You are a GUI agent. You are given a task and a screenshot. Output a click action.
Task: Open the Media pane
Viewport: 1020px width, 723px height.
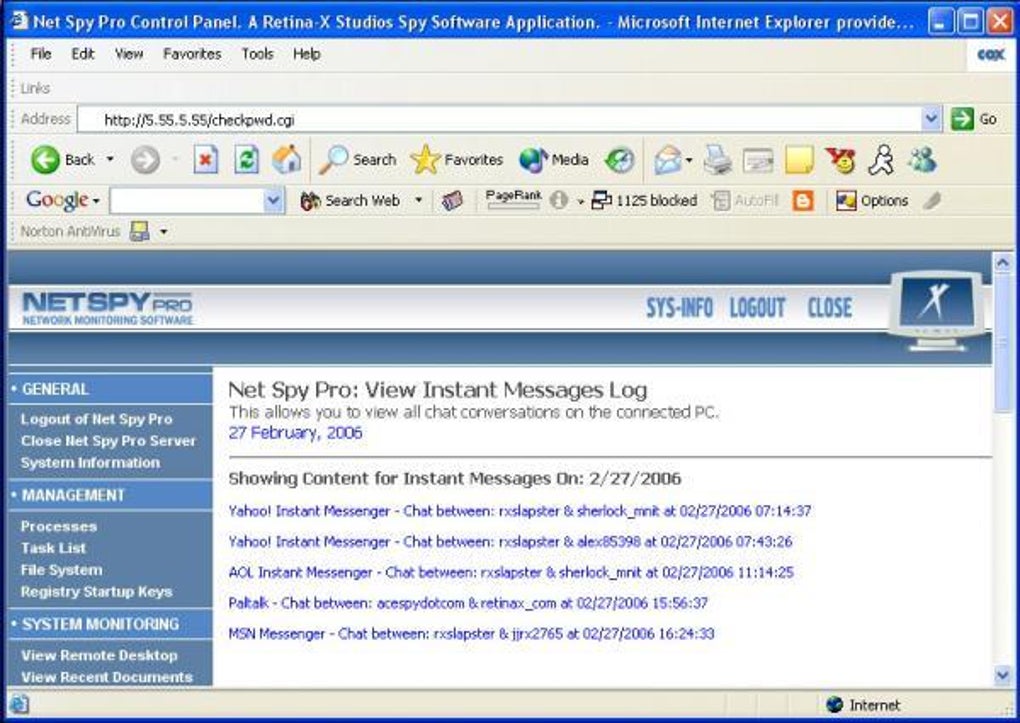pyautogui.click(x=554, y=159)
